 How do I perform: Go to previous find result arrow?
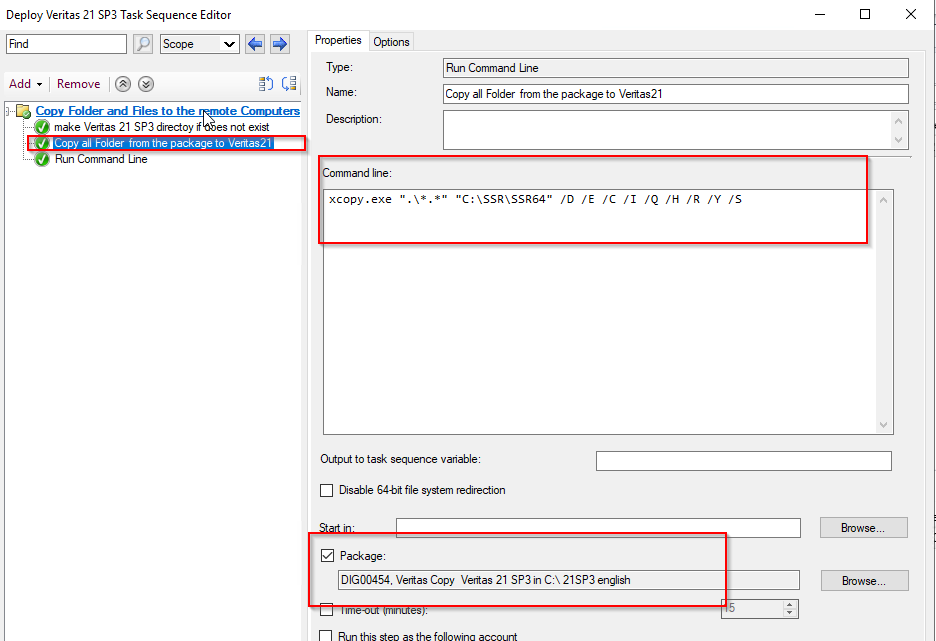tap(255, 44)
